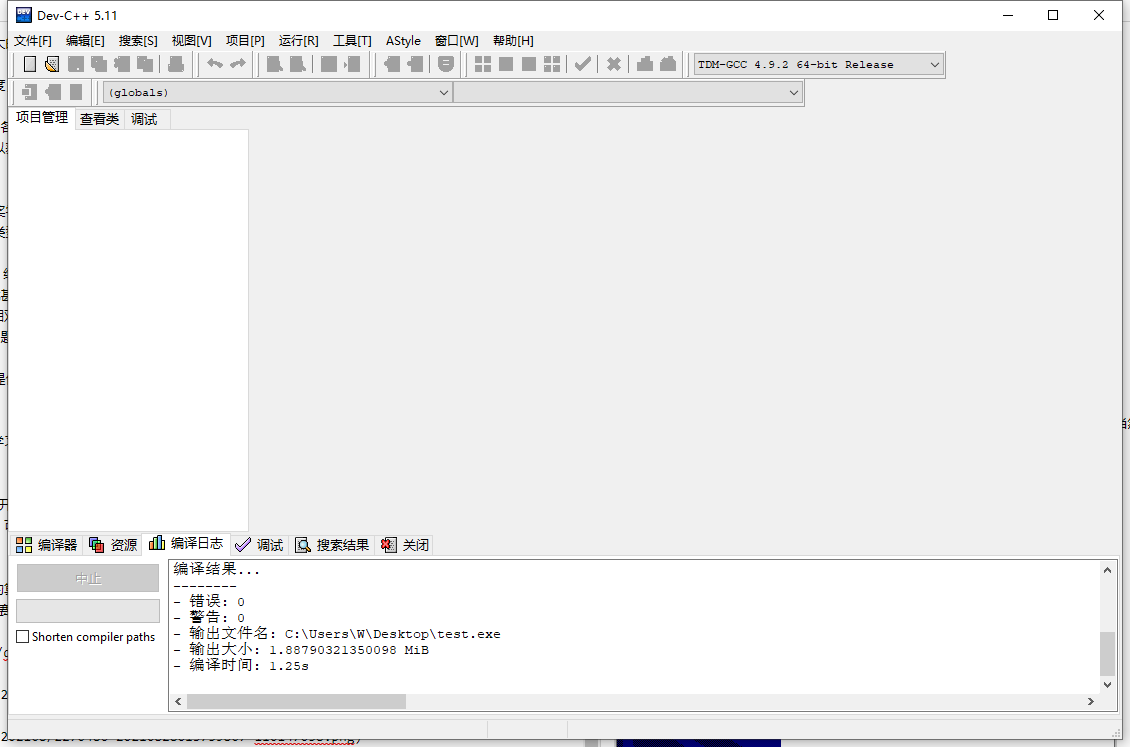Image resolution: width=1130 pixels, height=747 pixels.
Task: Click the grayed Save toolbar icon
Action: pos(76,64)
